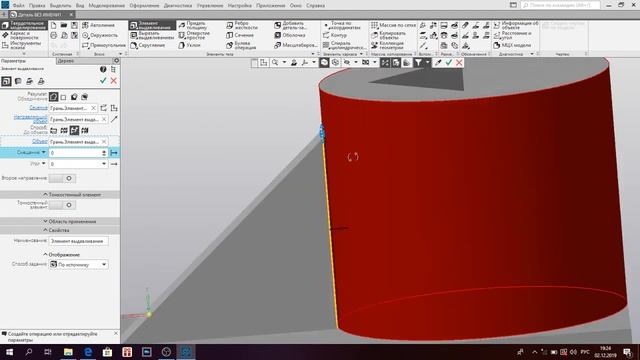The image size is (640, 360).
Task: Select the Окружность circle tool
Action: pyautogui.click(x=100, y=36)
